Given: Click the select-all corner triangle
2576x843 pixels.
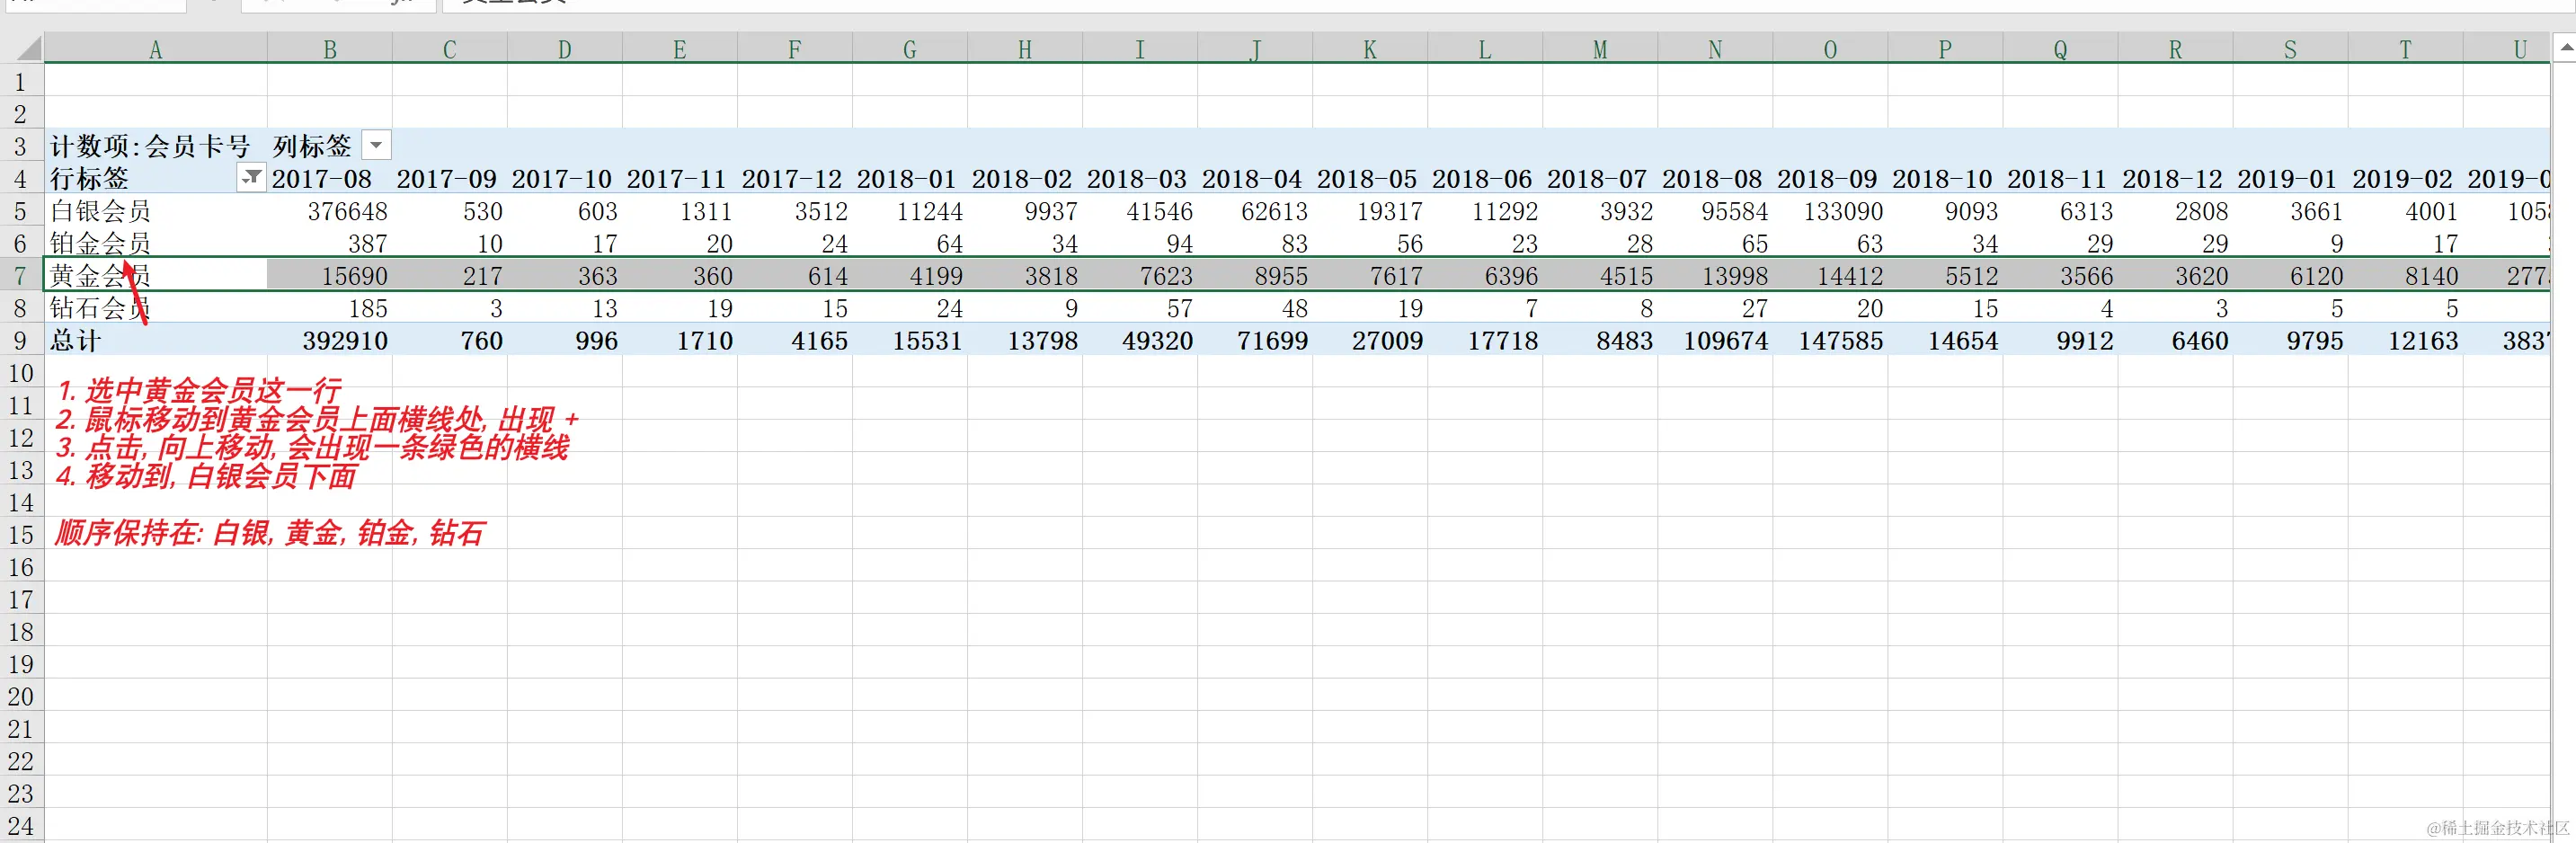Looking at the screenshot, I should pyautogui.click(x=29, y=48).
